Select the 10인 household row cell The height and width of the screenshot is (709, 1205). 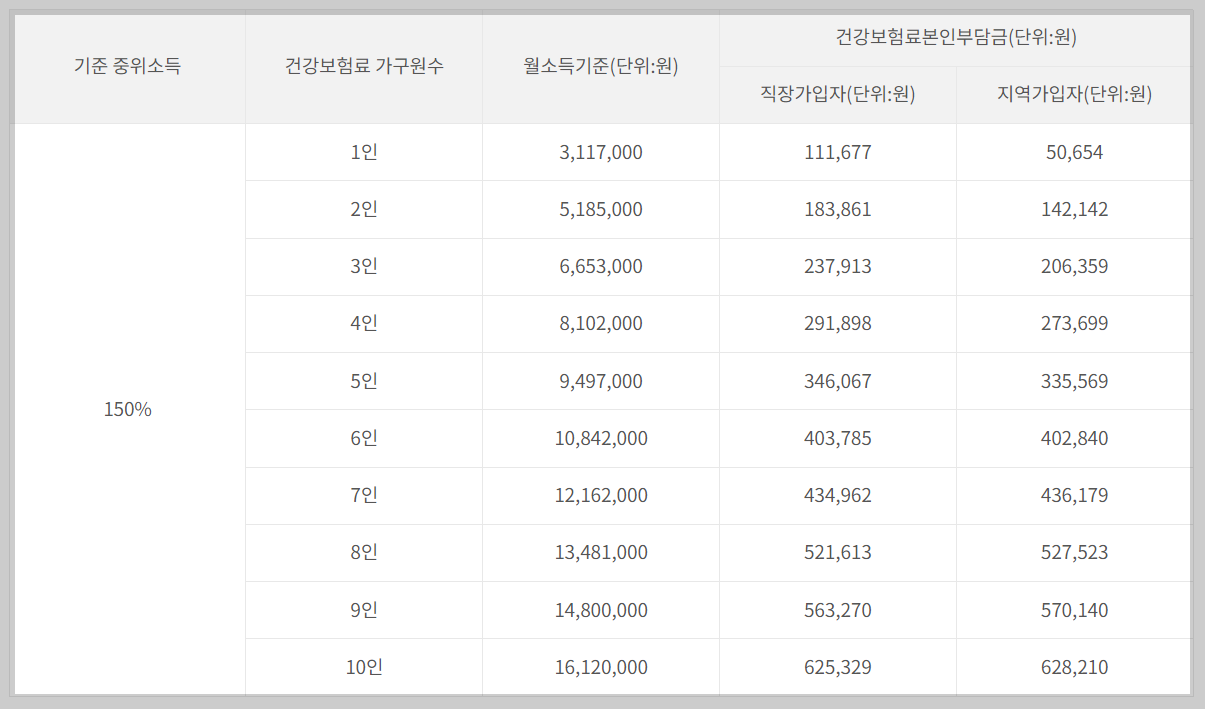[363, 666]
